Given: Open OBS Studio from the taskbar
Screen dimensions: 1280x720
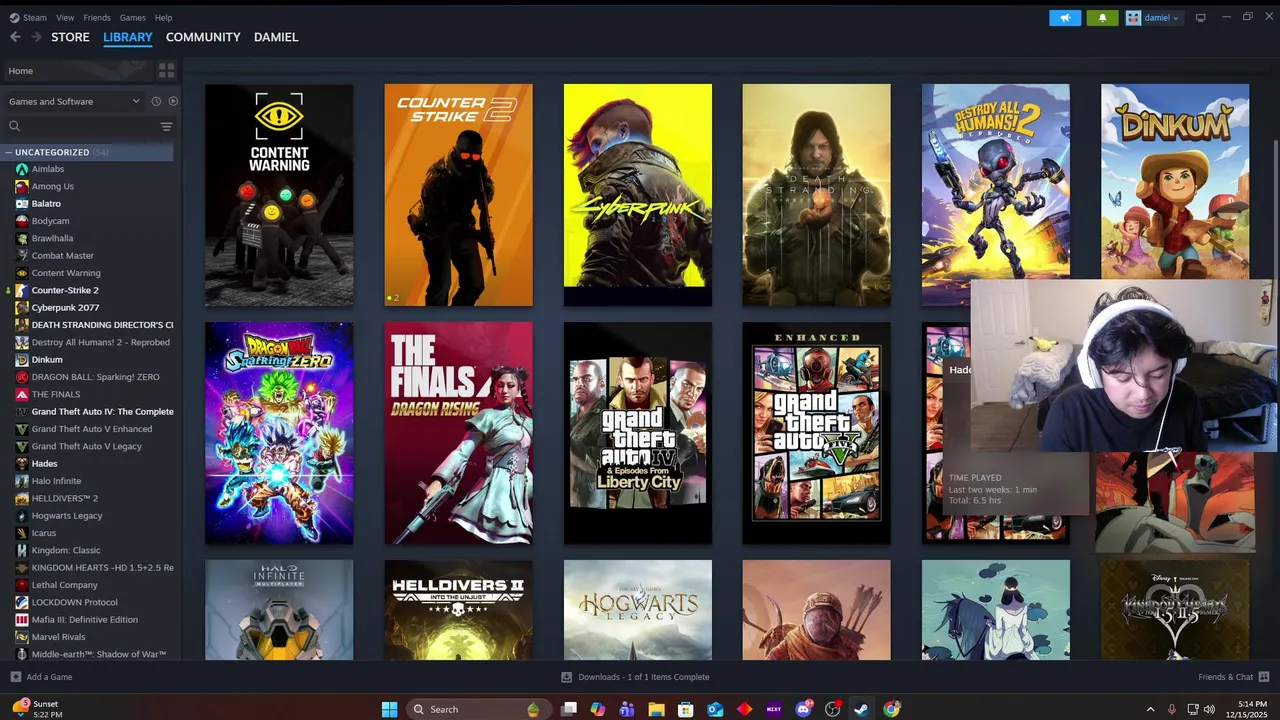Looking at the screenshot, I should click(832, 709).
